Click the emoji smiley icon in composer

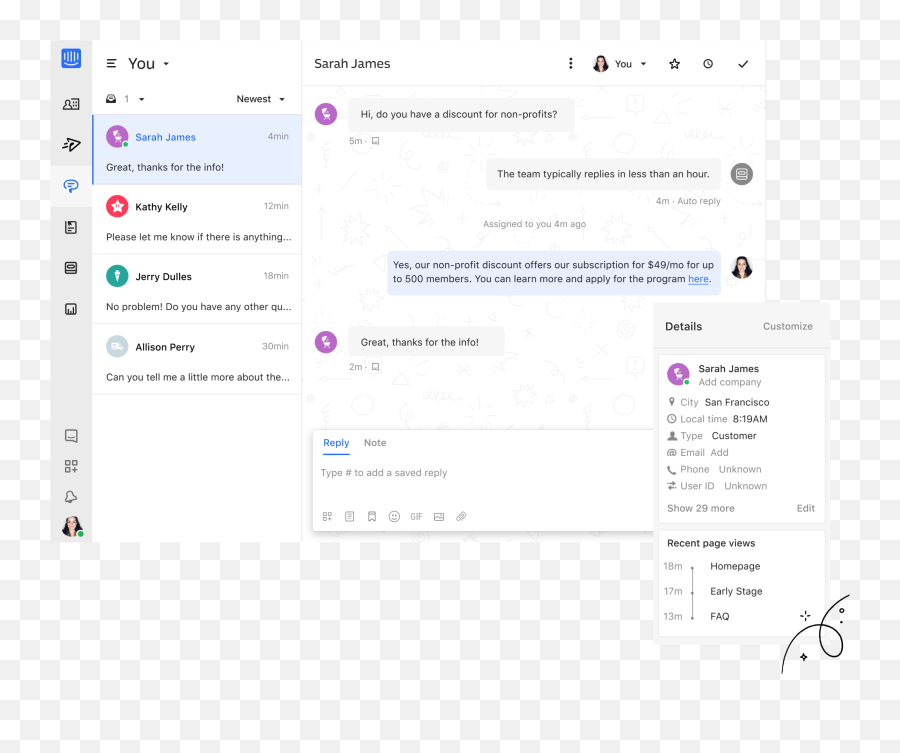point(394,517)
